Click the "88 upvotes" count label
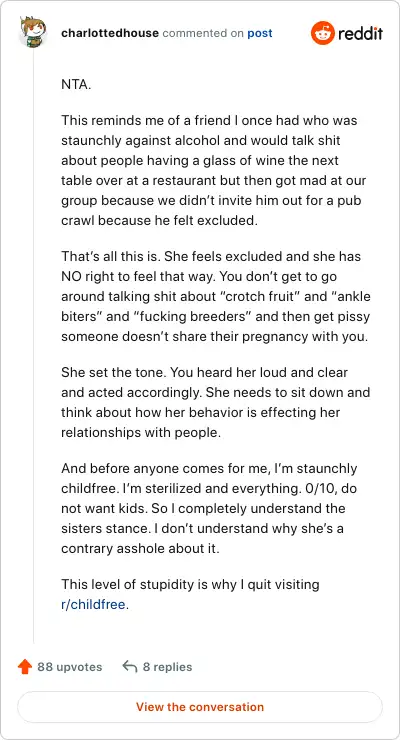Viewport: 400px width, 740px height. coord(70,667)
